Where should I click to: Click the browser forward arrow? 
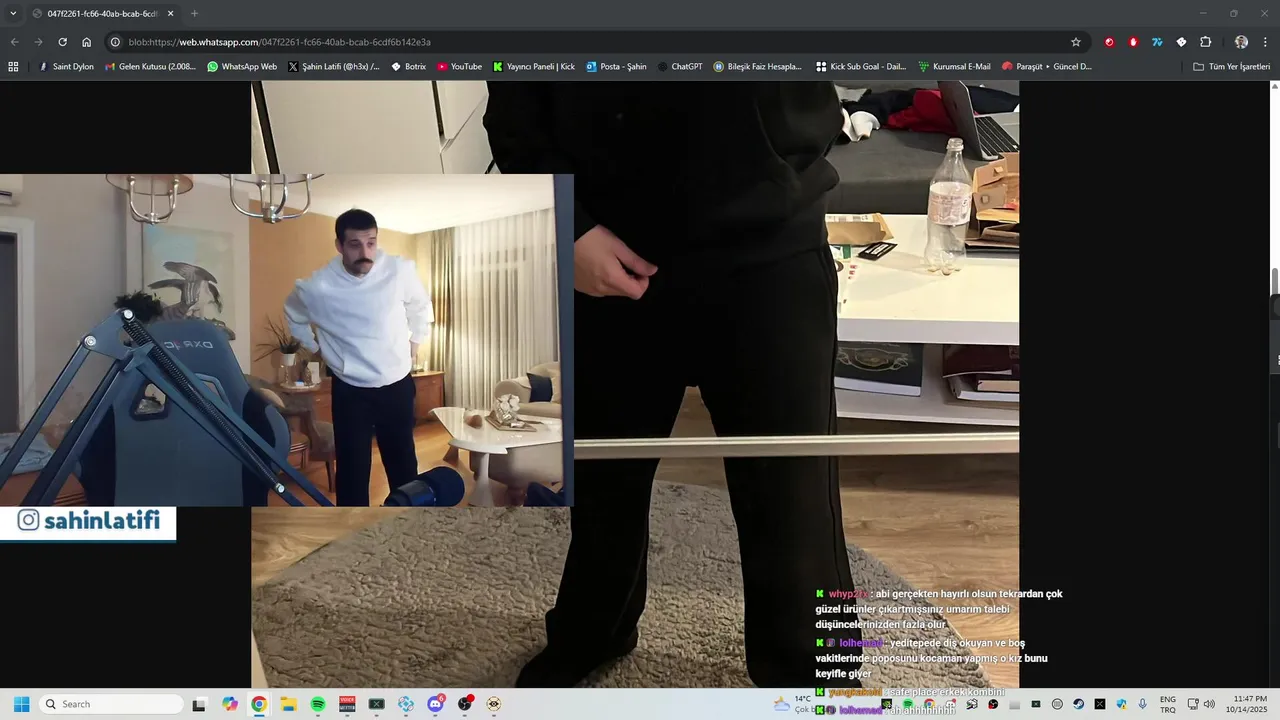(38, 42)
